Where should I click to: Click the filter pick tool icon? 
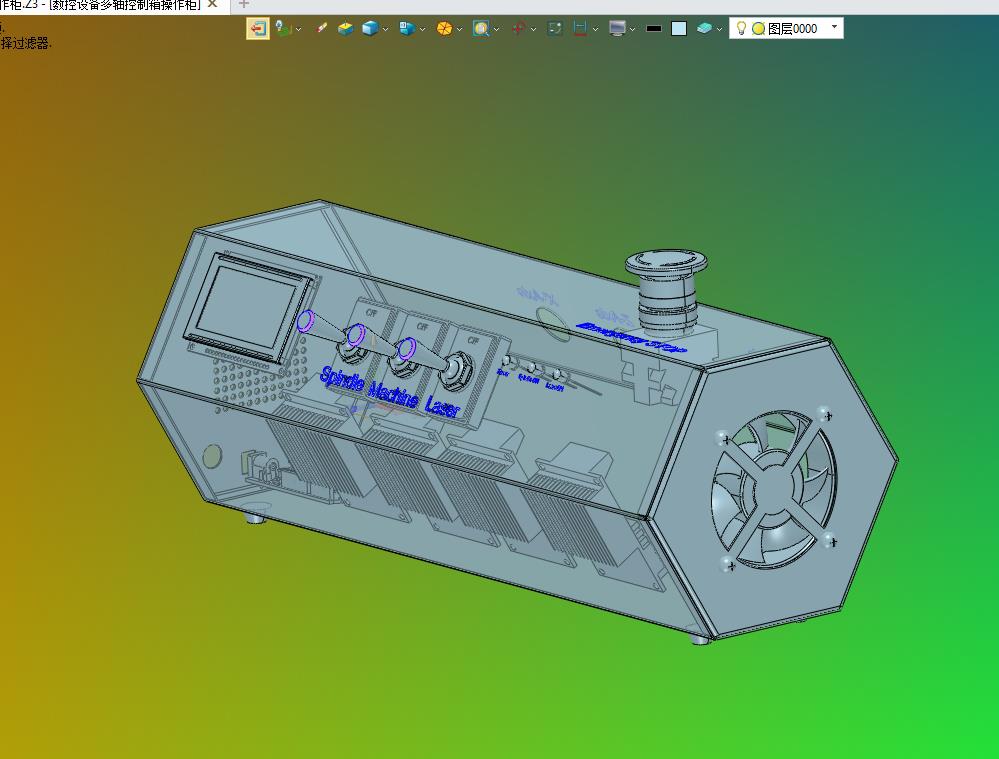284,29
